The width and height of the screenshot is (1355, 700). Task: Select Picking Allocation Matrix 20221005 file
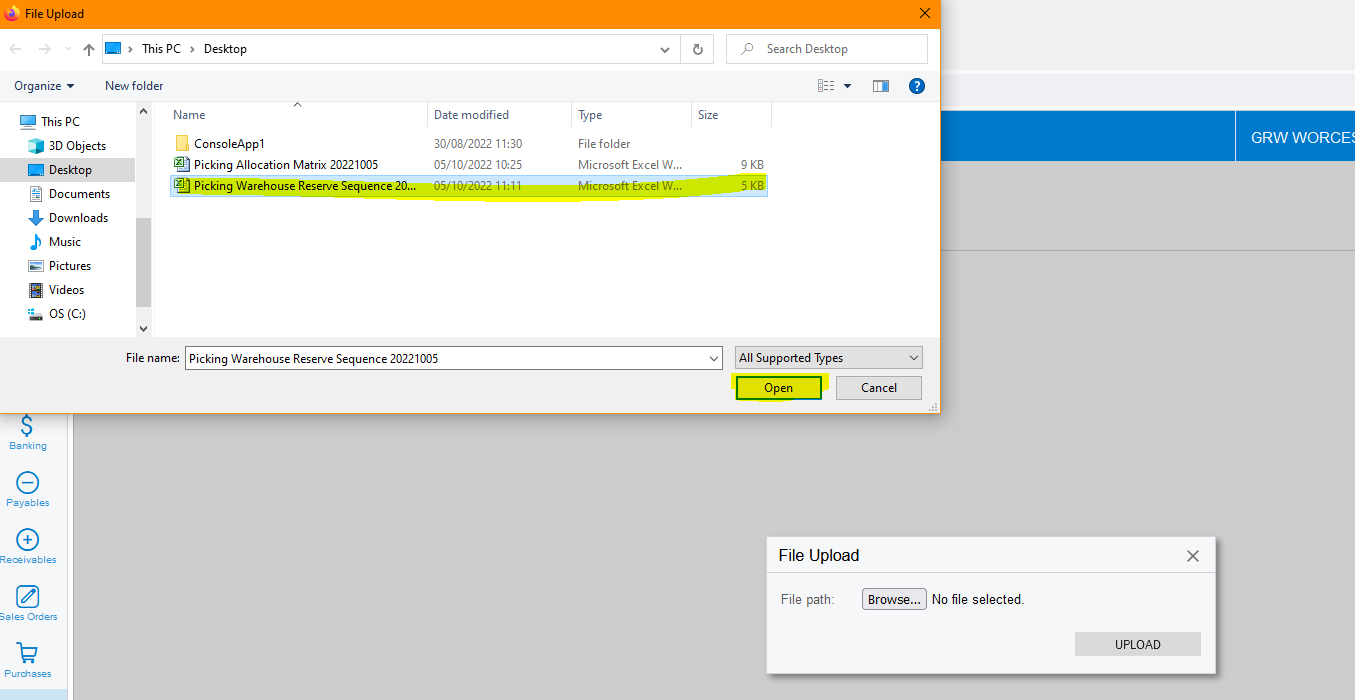click(x=285, y=165)
